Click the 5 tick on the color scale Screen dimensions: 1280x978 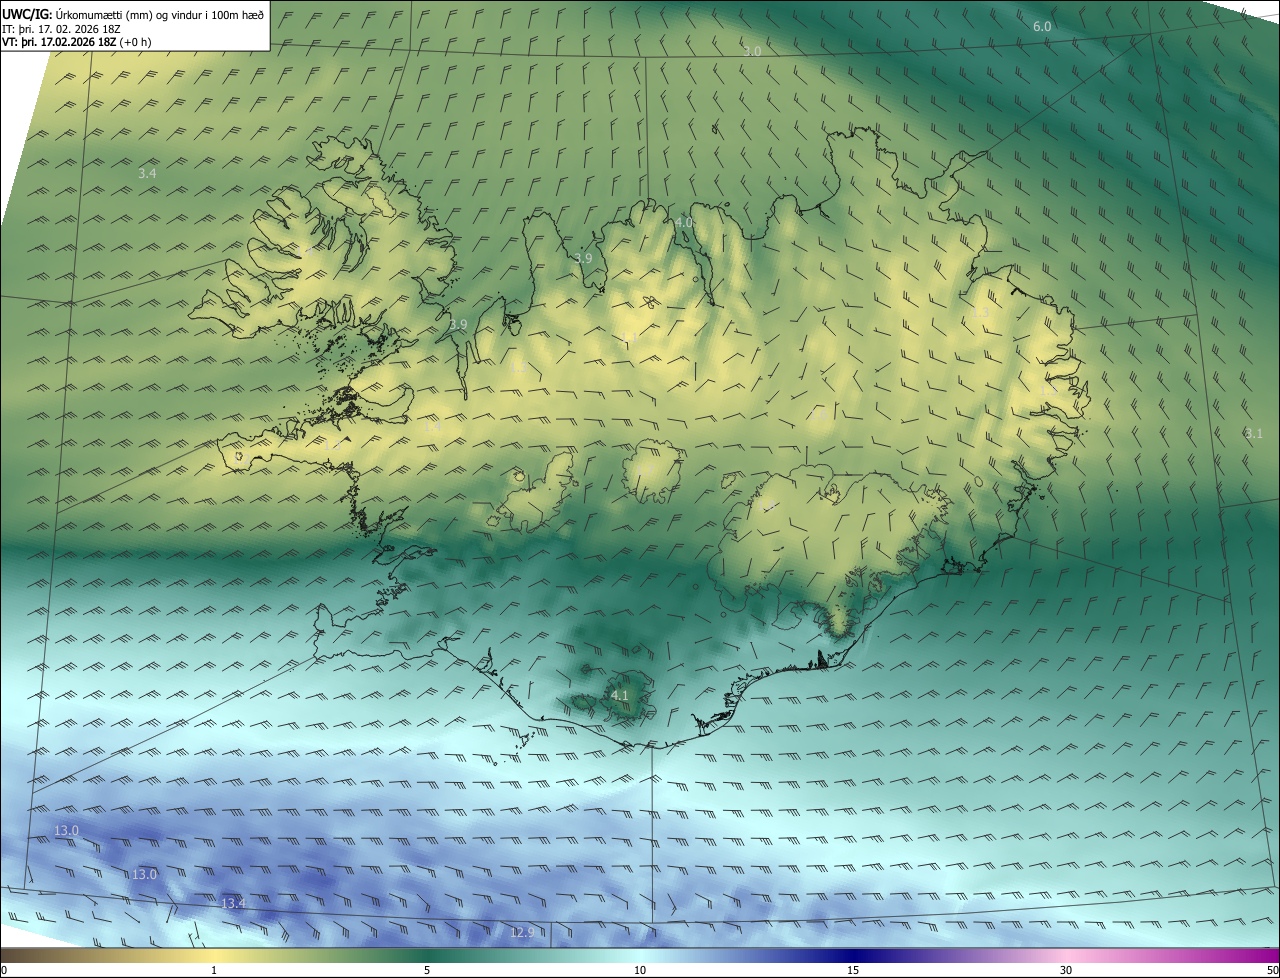tap(427, 970)
